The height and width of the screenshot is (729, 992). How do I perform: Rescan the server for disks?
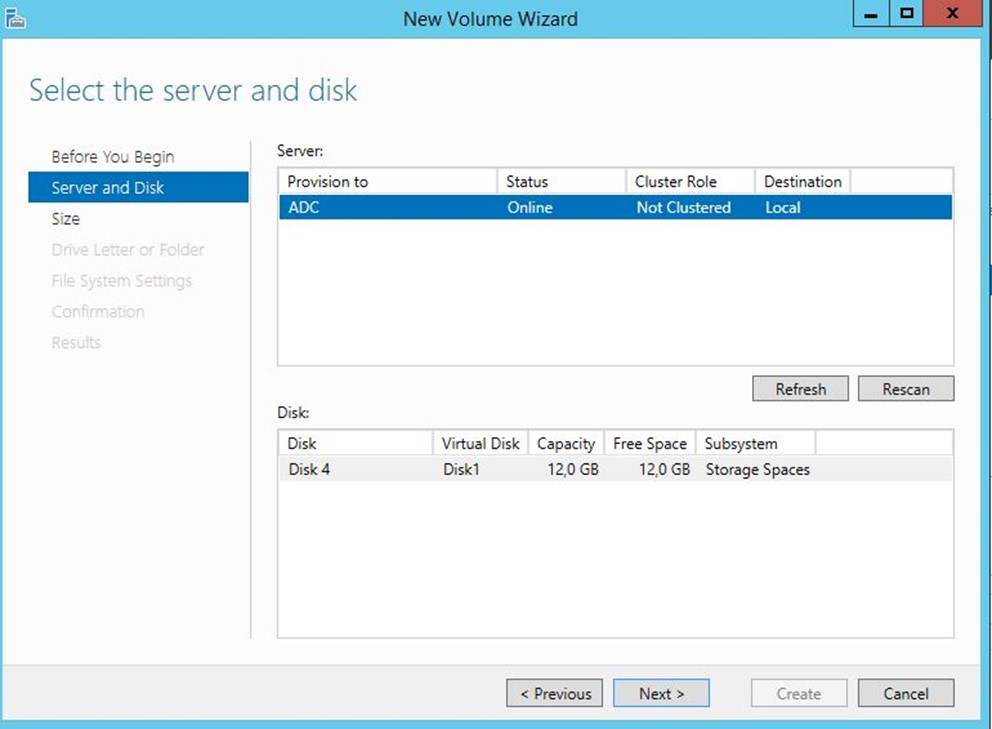[x=906, y=389]
